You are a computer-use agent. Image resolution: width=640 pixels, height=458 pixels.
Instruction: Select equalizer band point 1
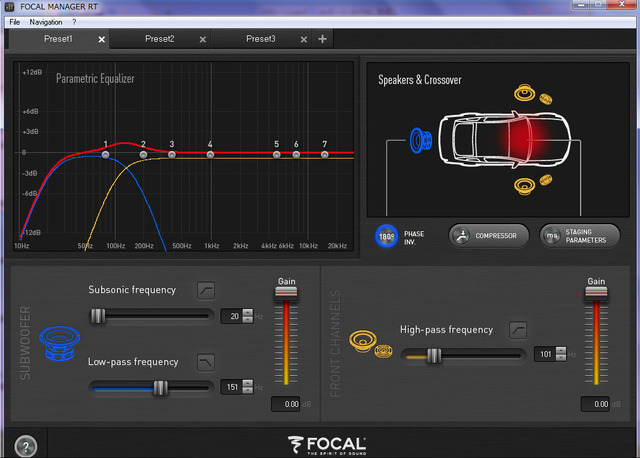105,155
